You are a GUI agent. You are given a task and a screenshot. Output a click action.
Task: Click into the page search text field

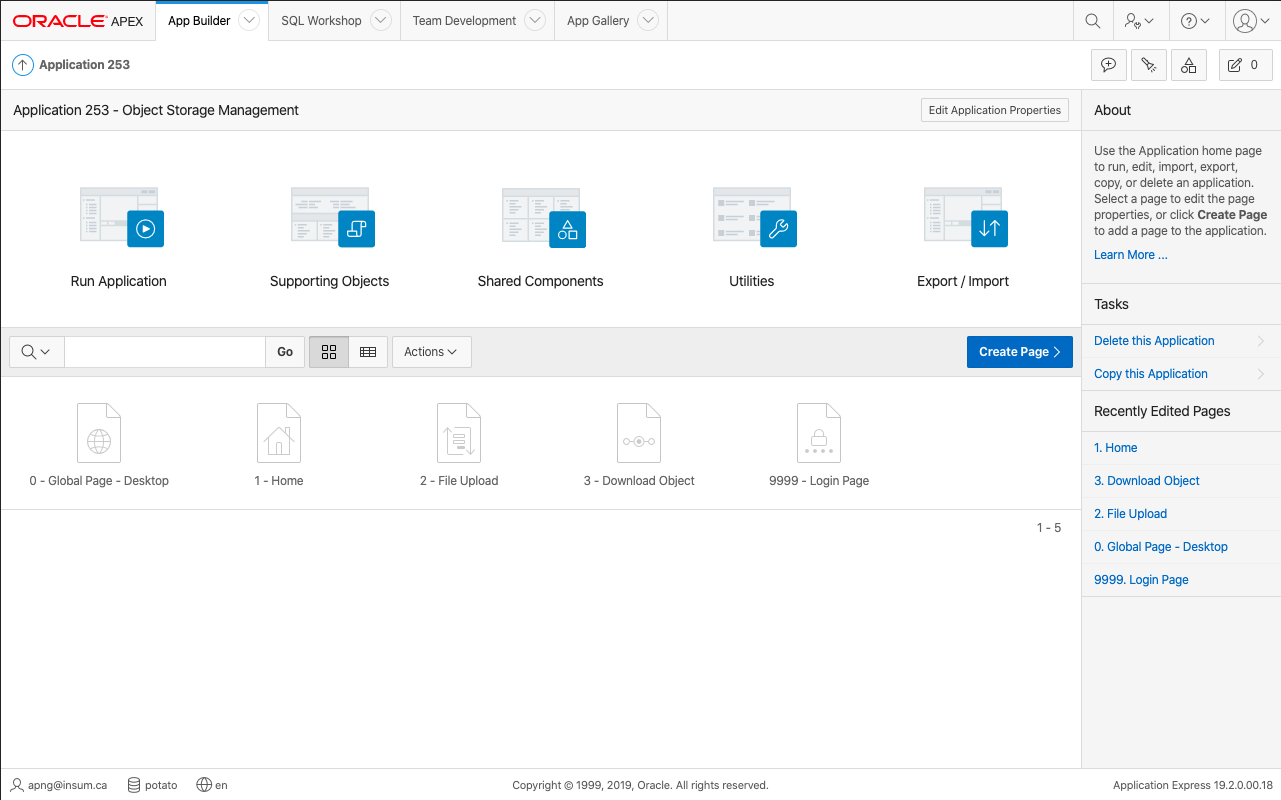(x=164, y=352)
